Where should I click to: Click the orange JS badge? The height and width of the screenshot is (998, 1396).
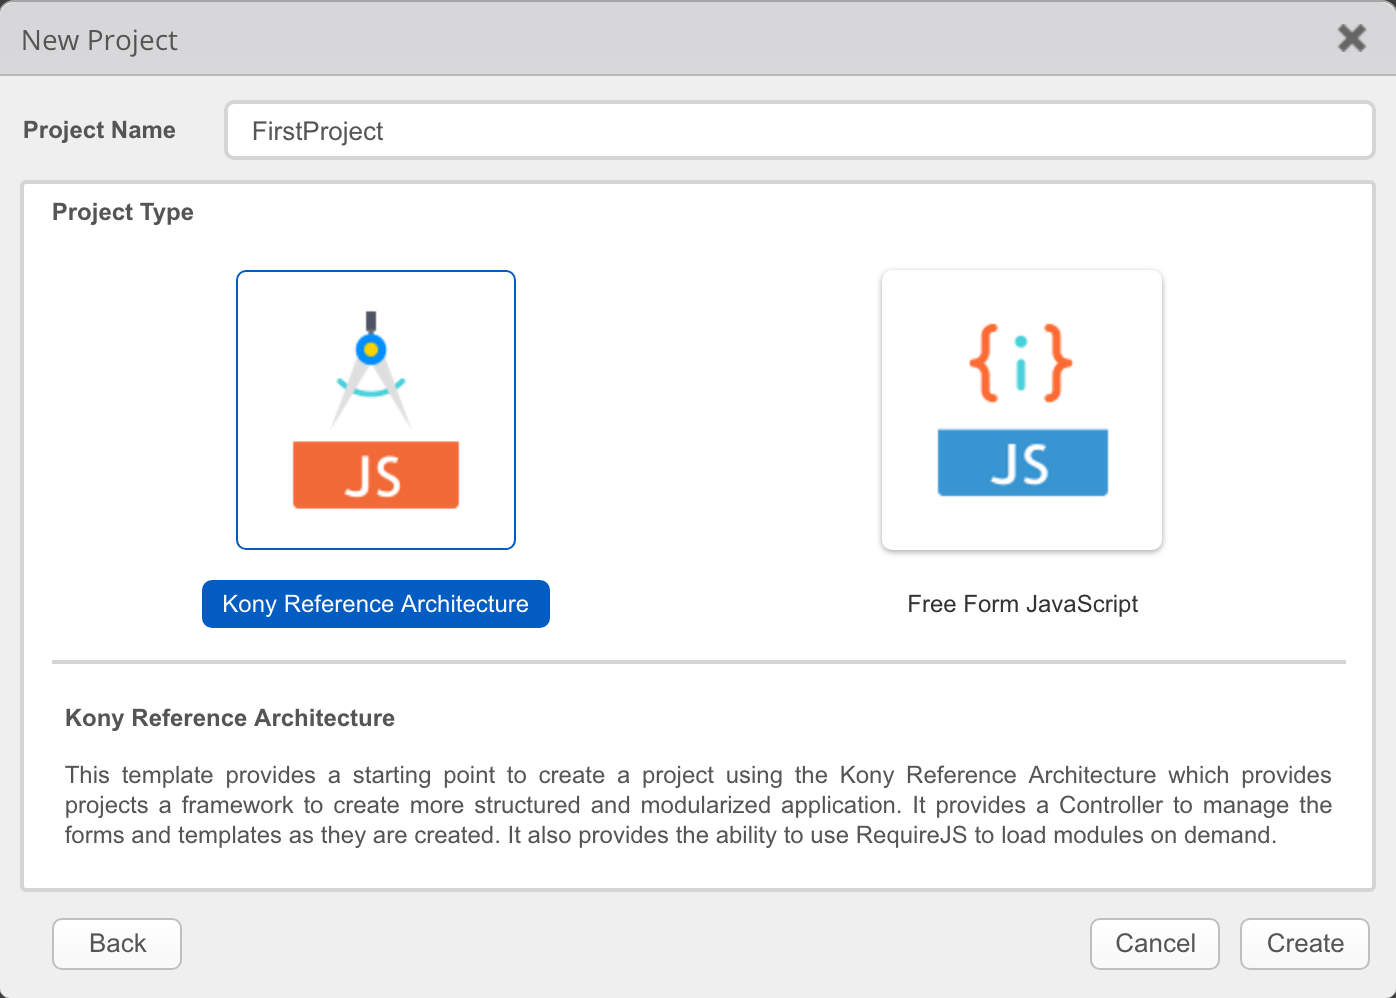click(x=375, y=475)
